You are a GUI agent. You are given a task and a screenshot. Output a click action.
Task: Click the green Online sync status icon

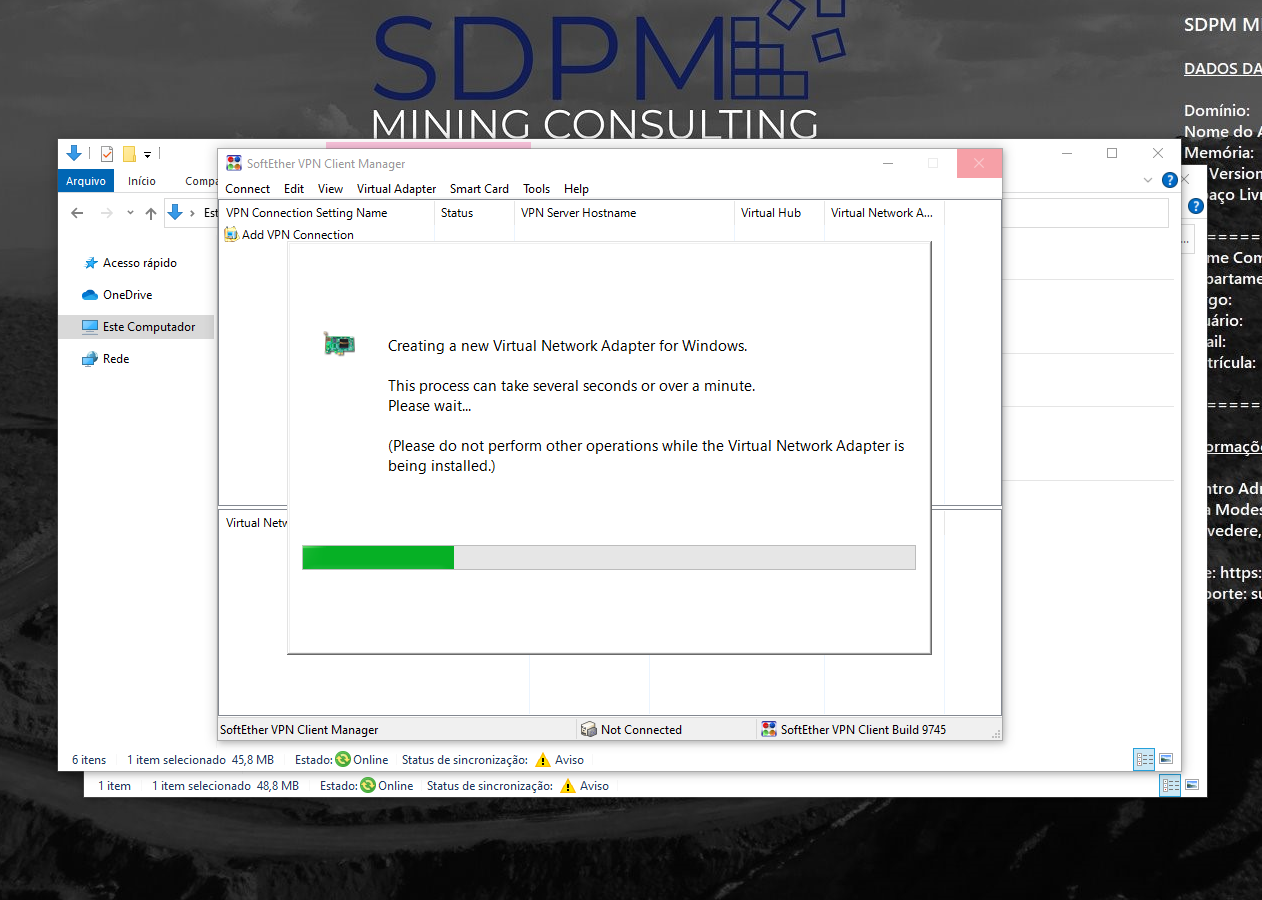[x=343, y=760]
